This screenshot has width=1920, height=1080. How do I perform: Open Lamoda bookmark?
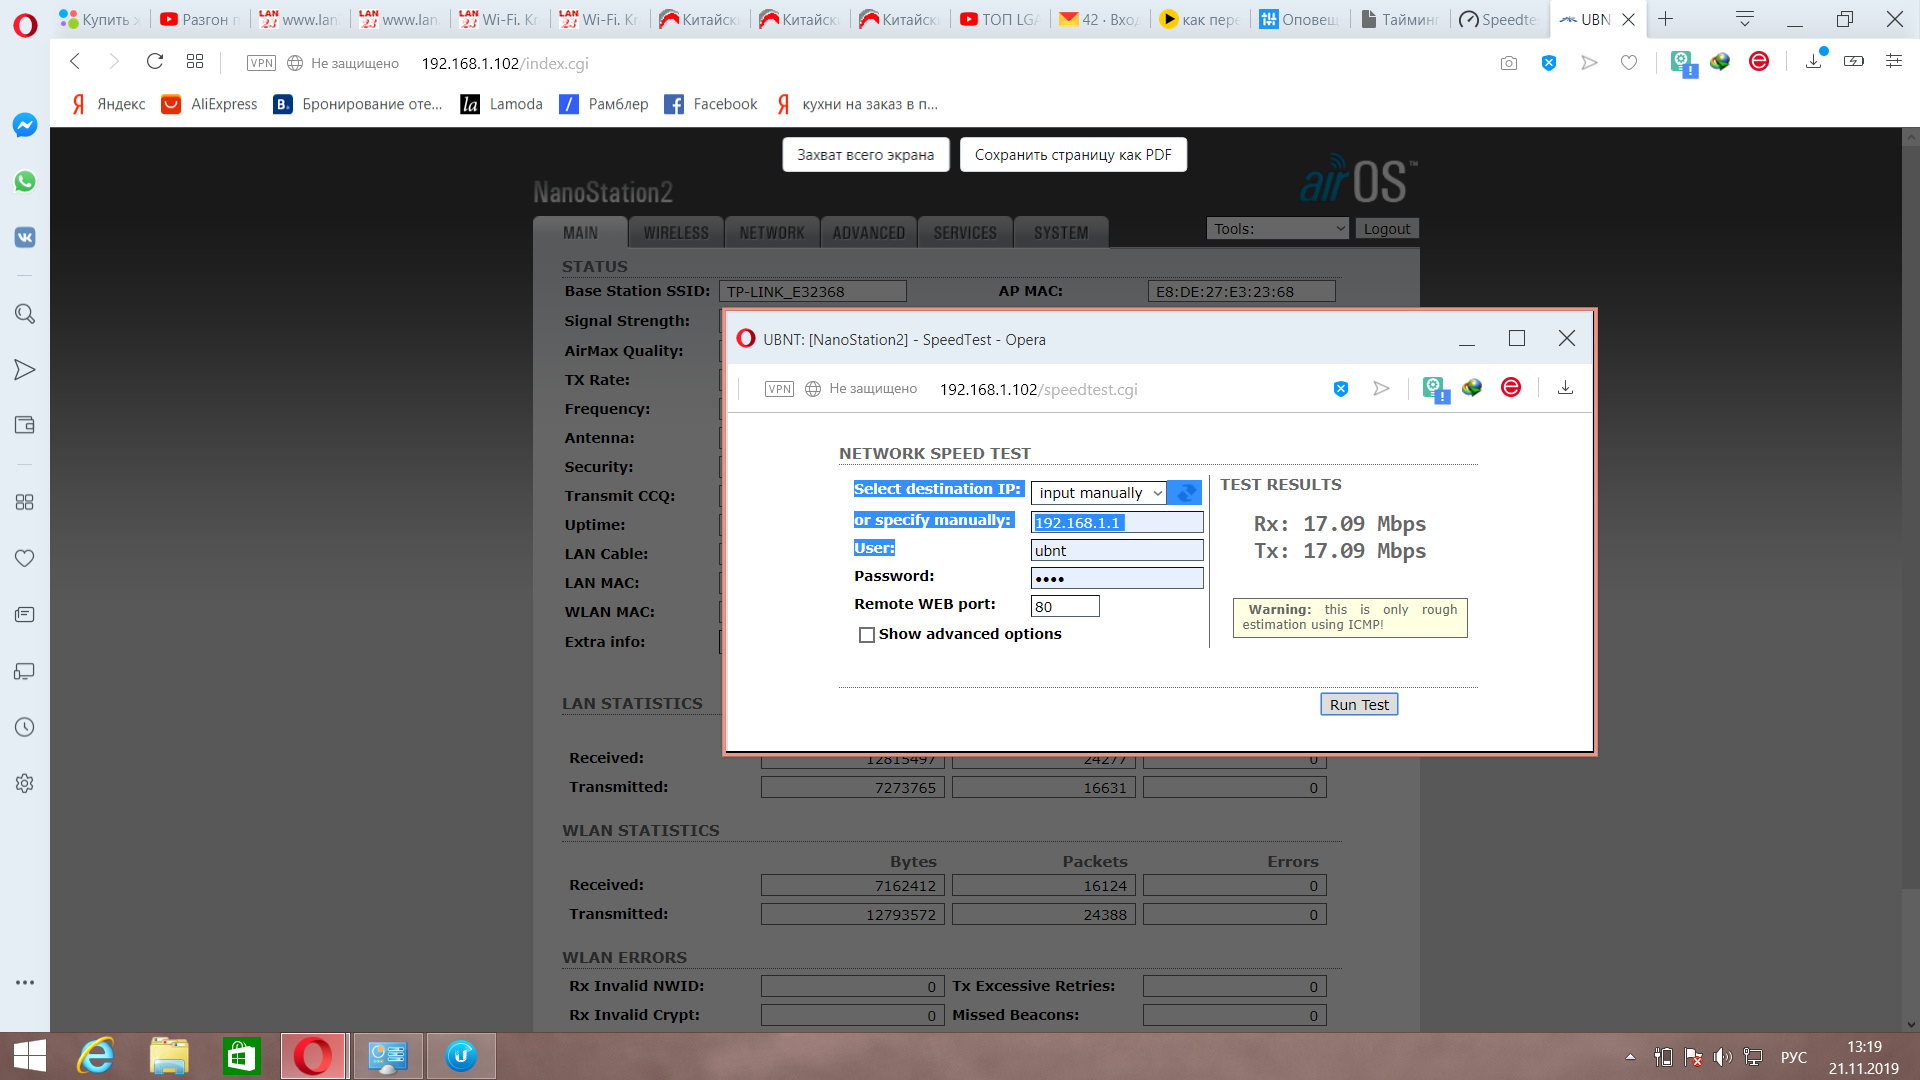coord(502,104)
